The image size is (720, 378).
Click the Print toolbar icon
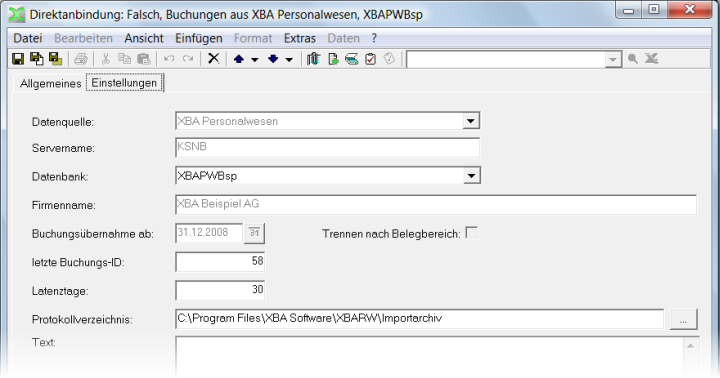point(81,59)
